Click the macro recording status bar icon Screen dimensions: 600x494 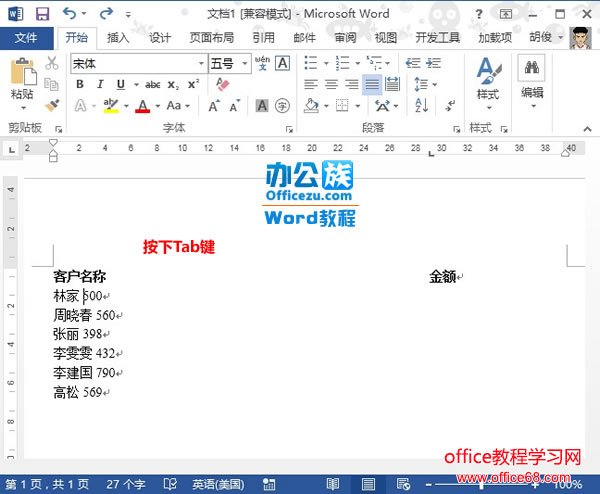pos(269,484)
